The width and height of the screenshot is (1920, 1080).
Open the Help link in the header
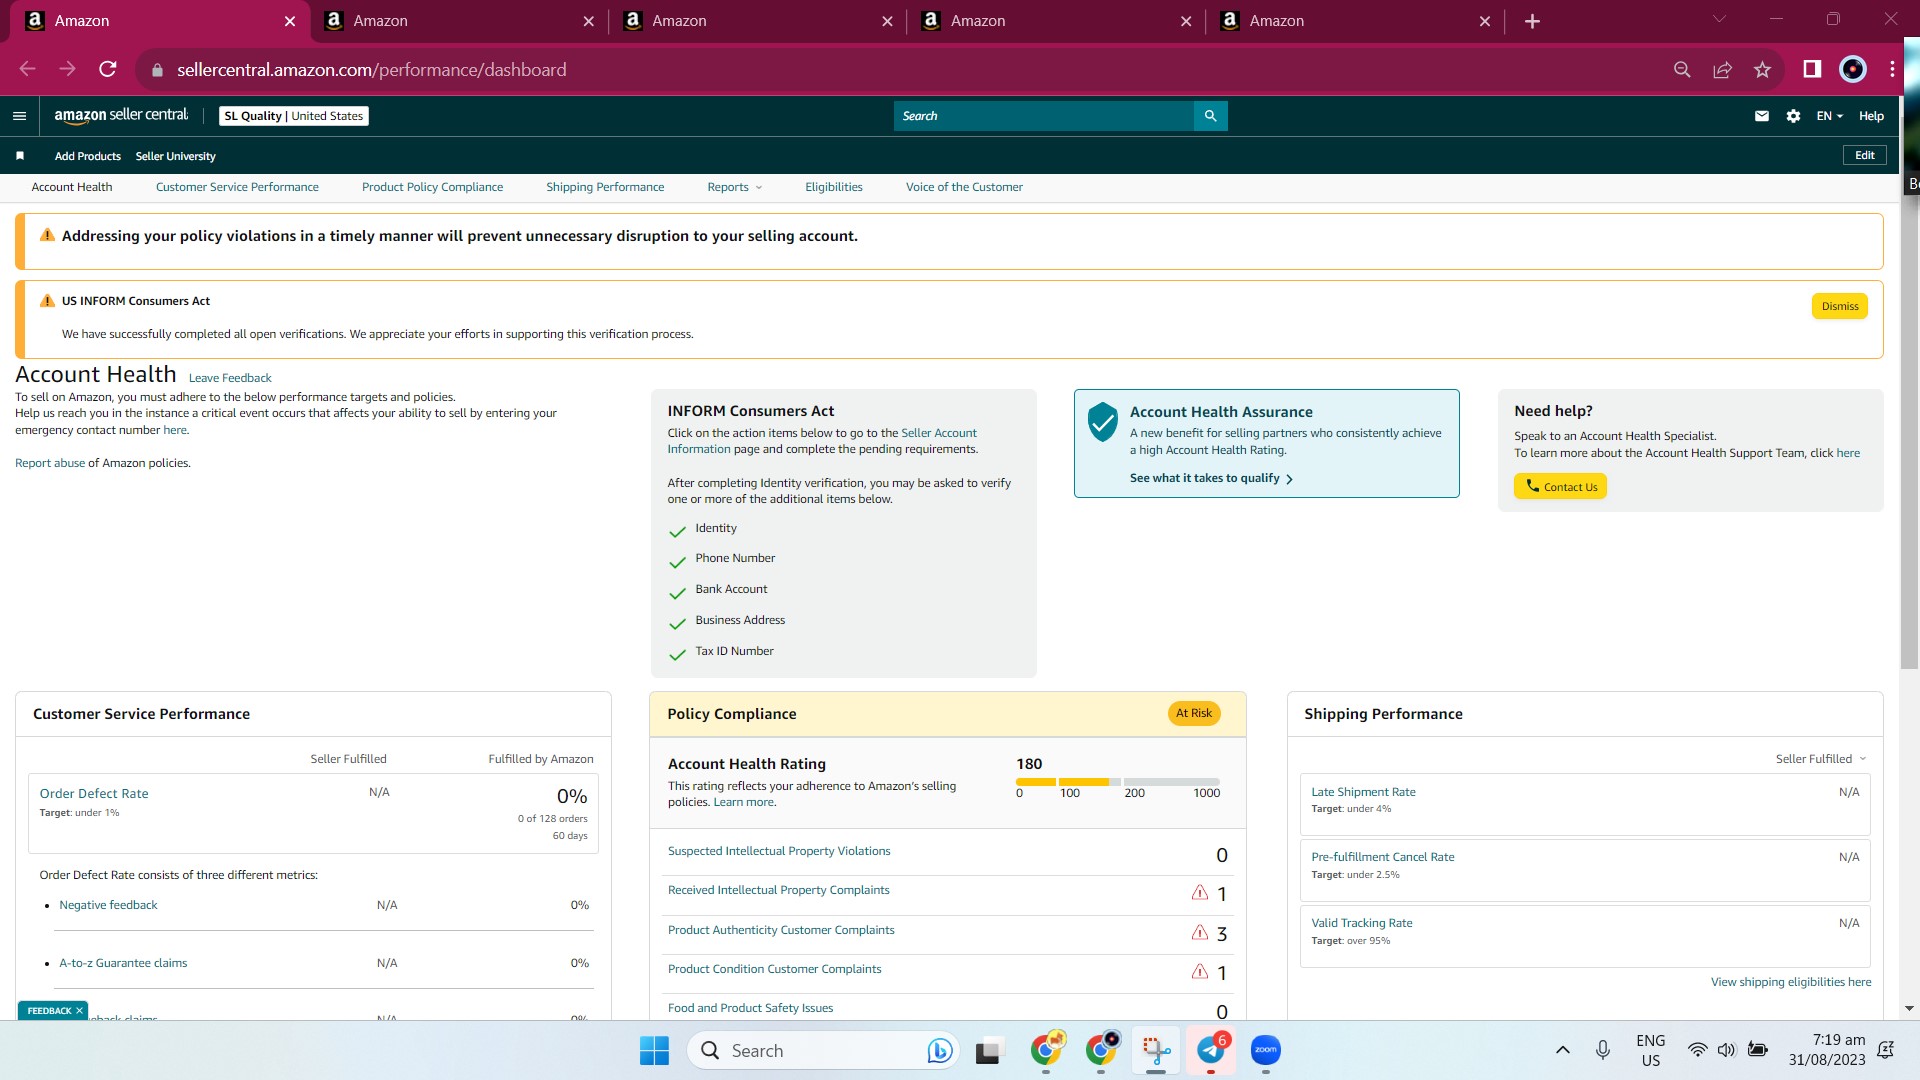1871,116
